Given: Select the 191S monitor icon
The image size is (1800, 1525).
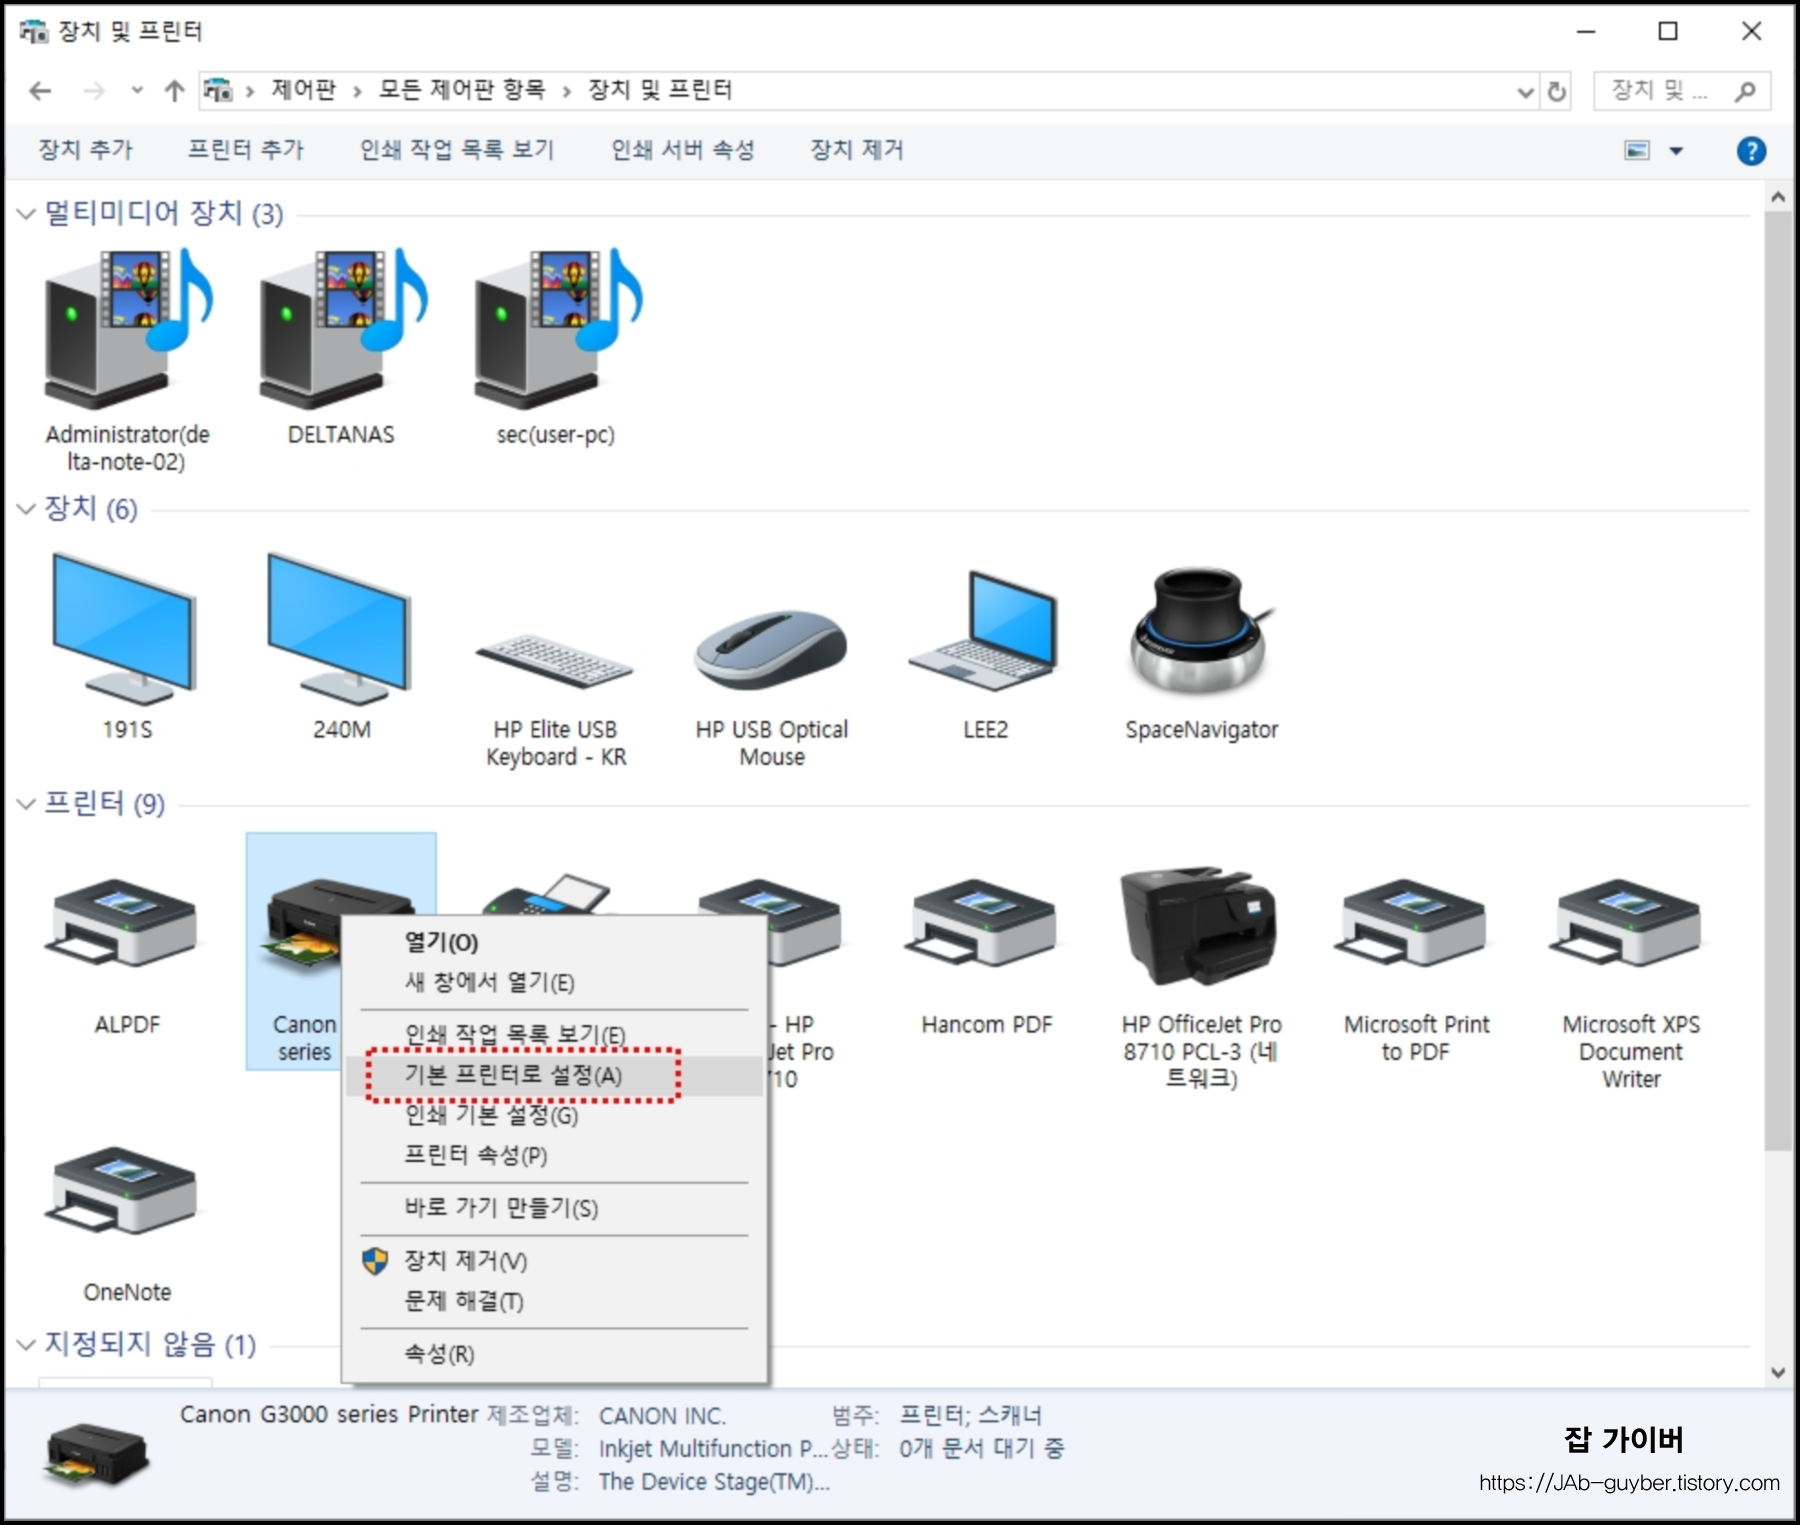Looking at the screenshot, I should (x=125, y=629).
